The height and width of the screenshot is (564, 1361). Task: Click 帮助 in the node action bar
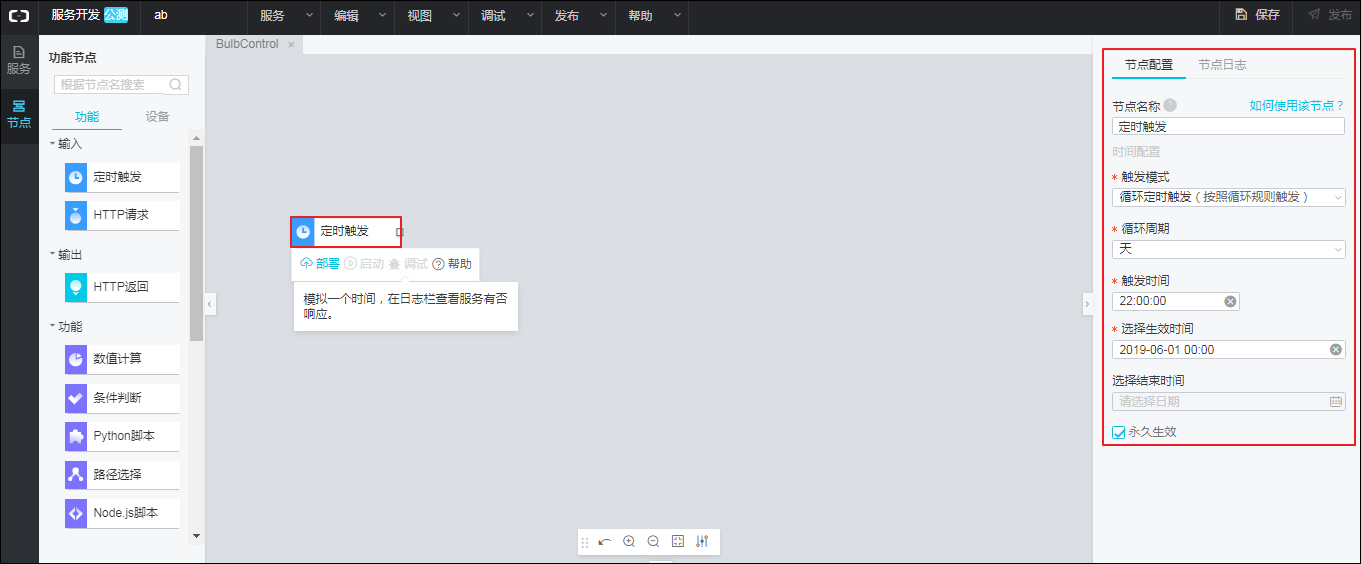point(452,264)
